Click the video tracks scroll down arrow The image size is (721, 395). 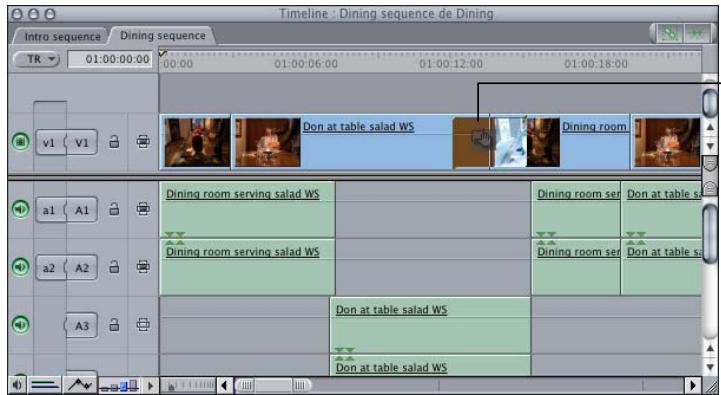click(710, 146)
